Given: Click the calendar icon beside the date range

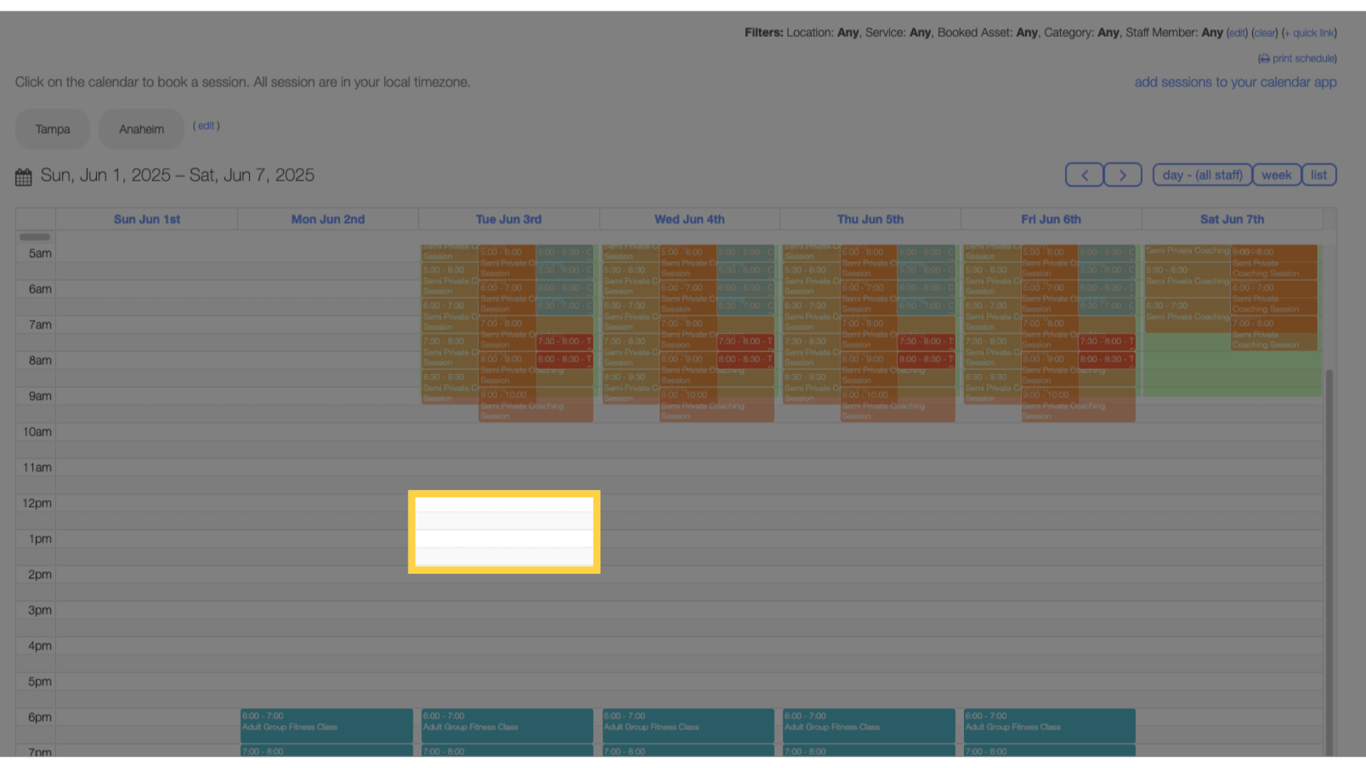Looking at the screenshot, I should (x=23, y=176).
